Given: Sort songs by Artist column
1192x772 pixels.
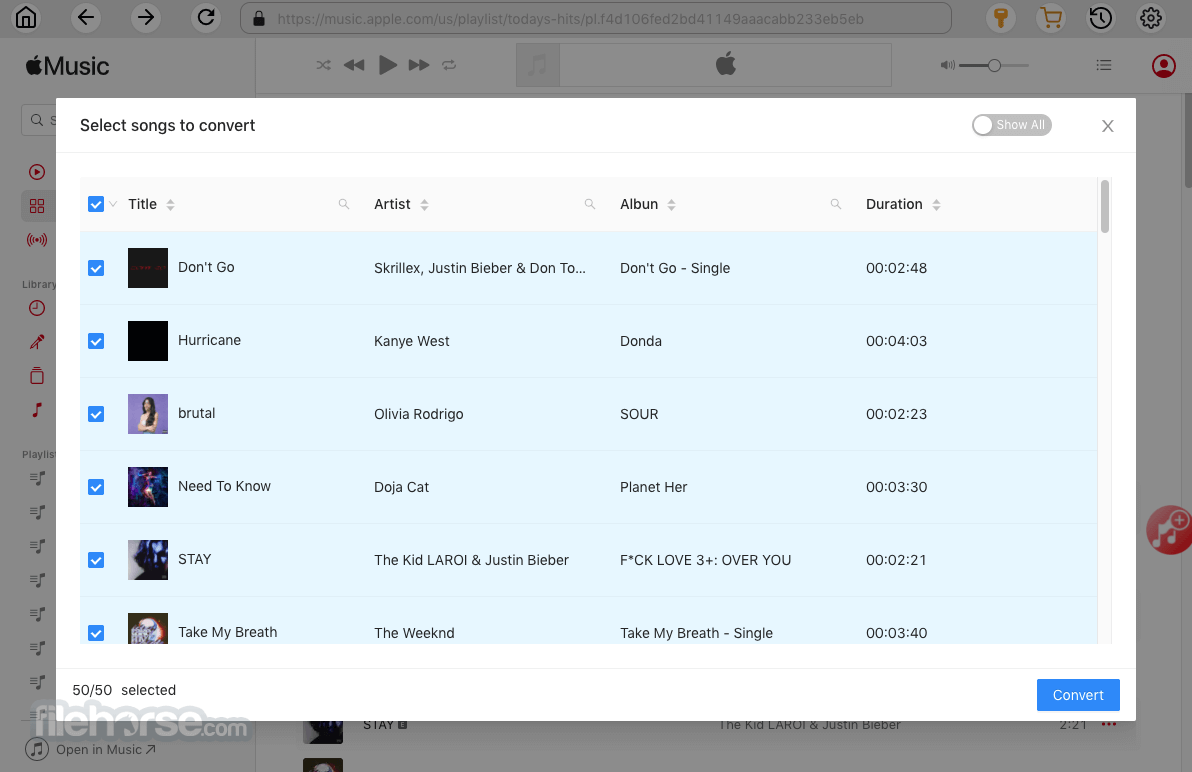Looking at the screenshot, I should point(424,204).
